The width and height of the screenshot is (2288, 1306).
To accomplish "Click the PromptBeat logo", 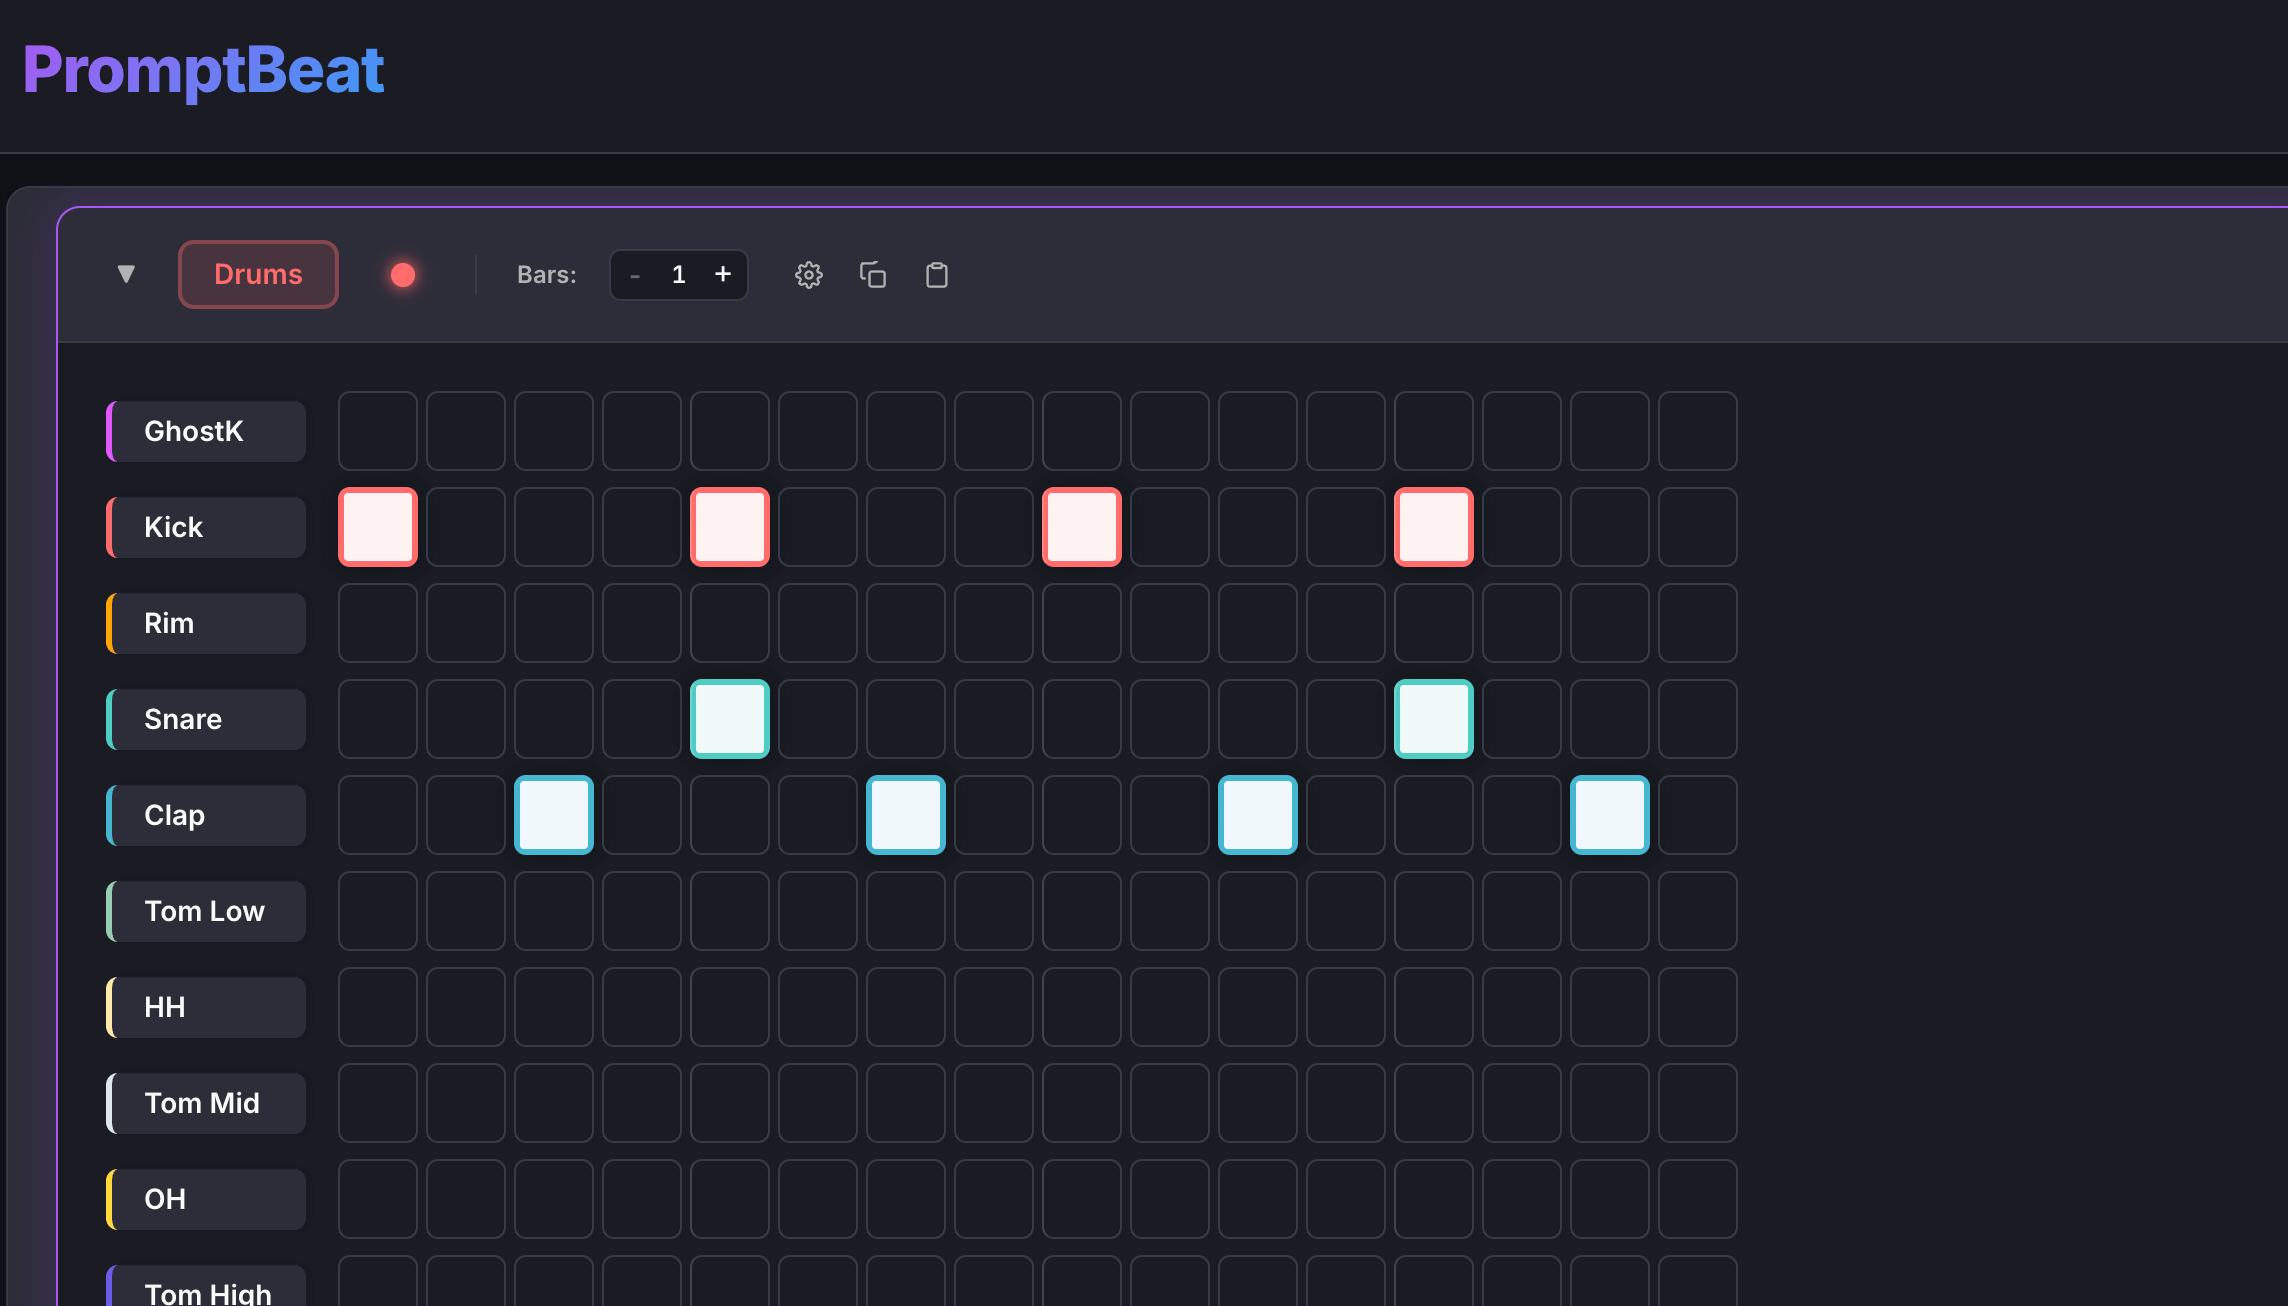I will point(203,70).
